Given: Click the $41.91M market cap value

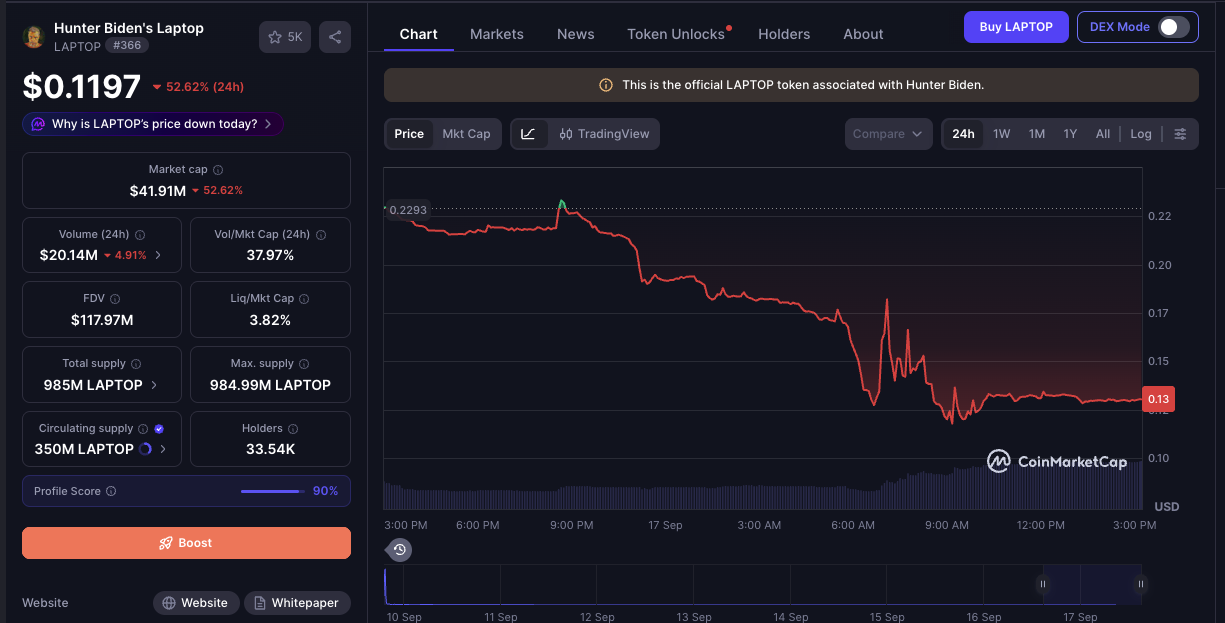Looking at the screenshot, I should pyautogui.click(x=158, y=190).
